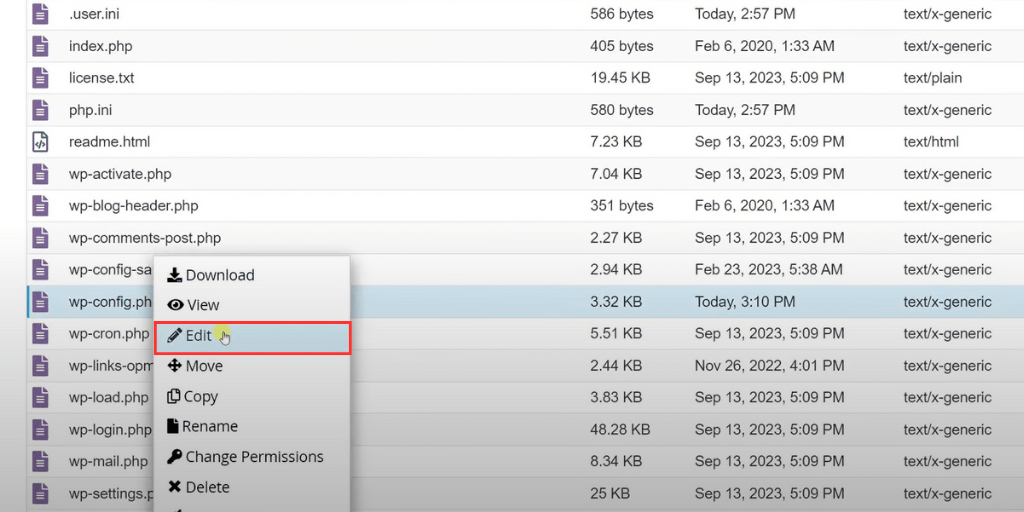
Task: Click the Today, 3:10 PM date cell
Action: [745, 302]
